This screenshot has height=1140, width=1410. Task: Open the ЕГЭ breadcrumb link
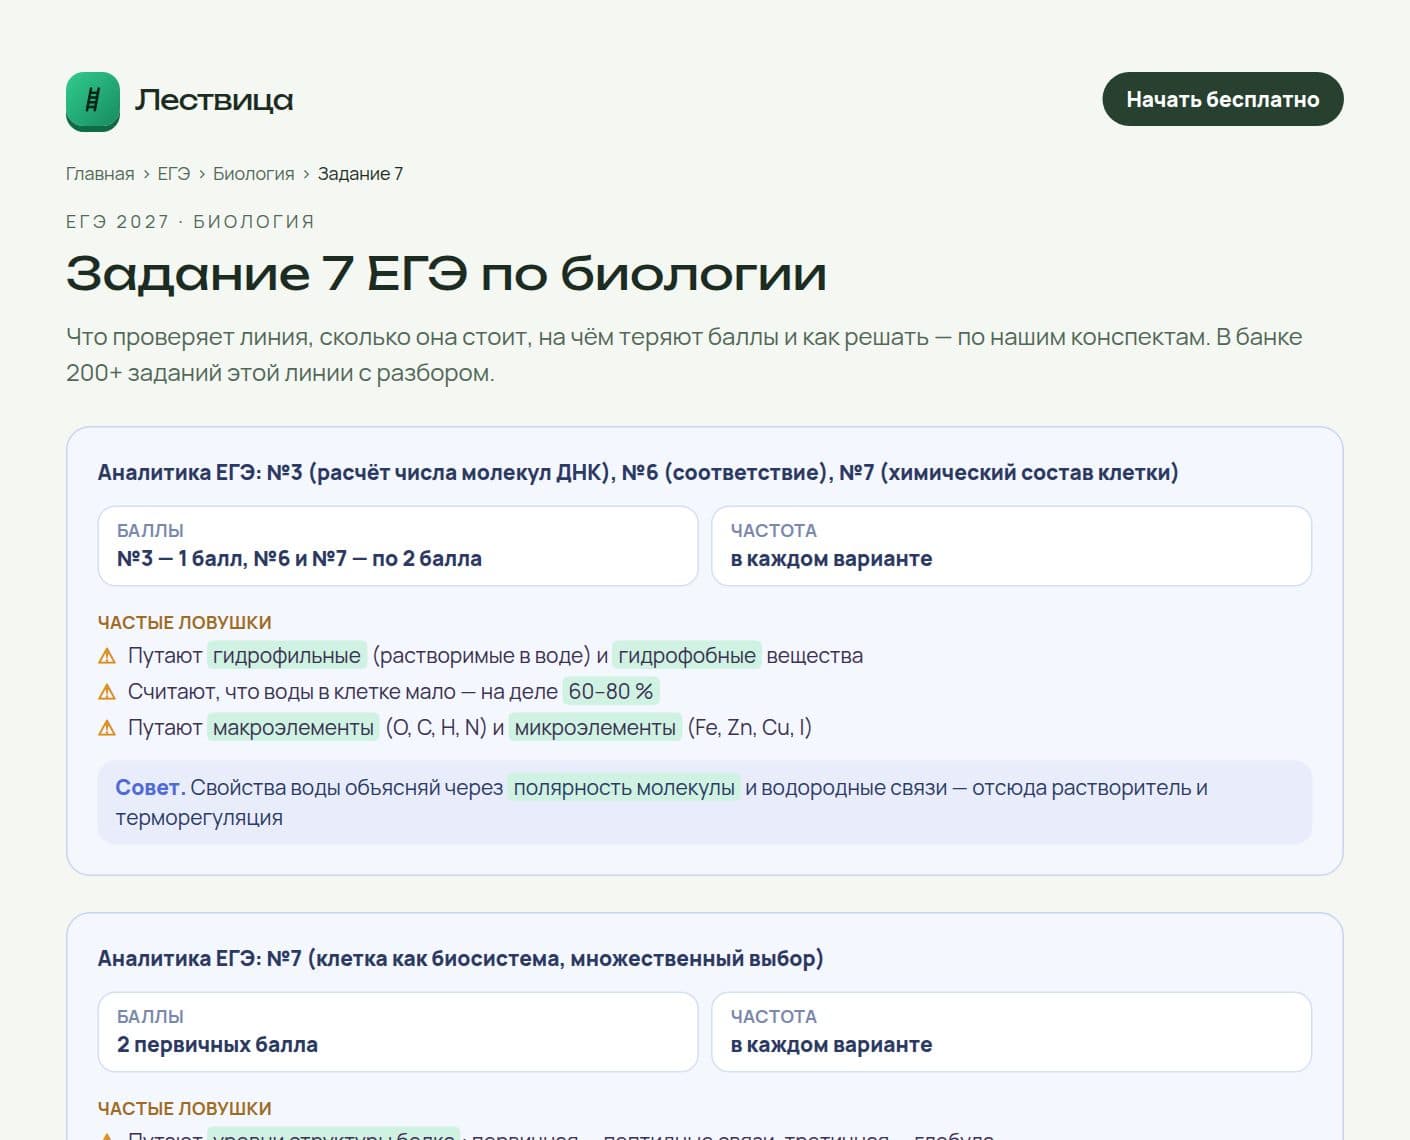[173, 174]
